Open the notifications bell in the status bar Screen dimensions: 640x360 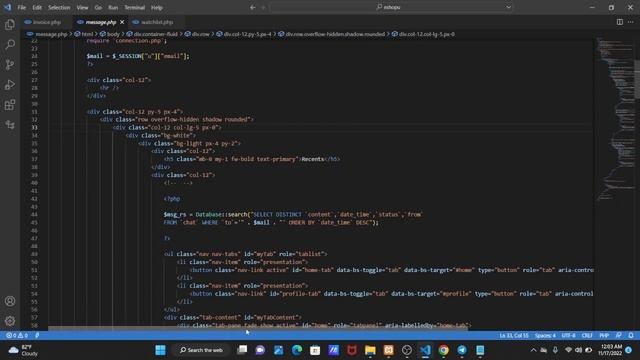631,336
